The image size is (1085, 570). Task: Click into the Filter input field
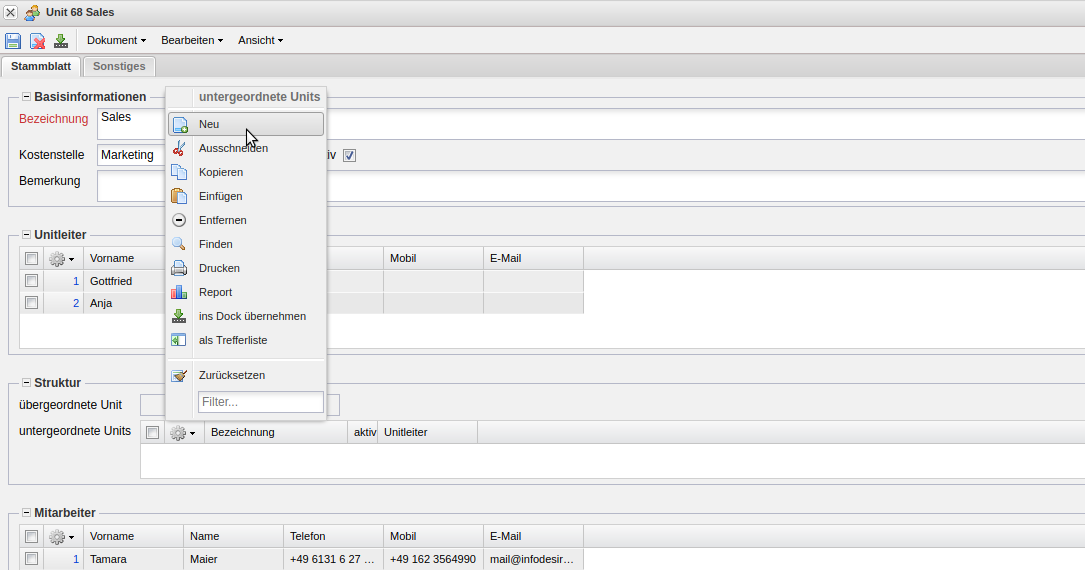(x=260, y=402)
